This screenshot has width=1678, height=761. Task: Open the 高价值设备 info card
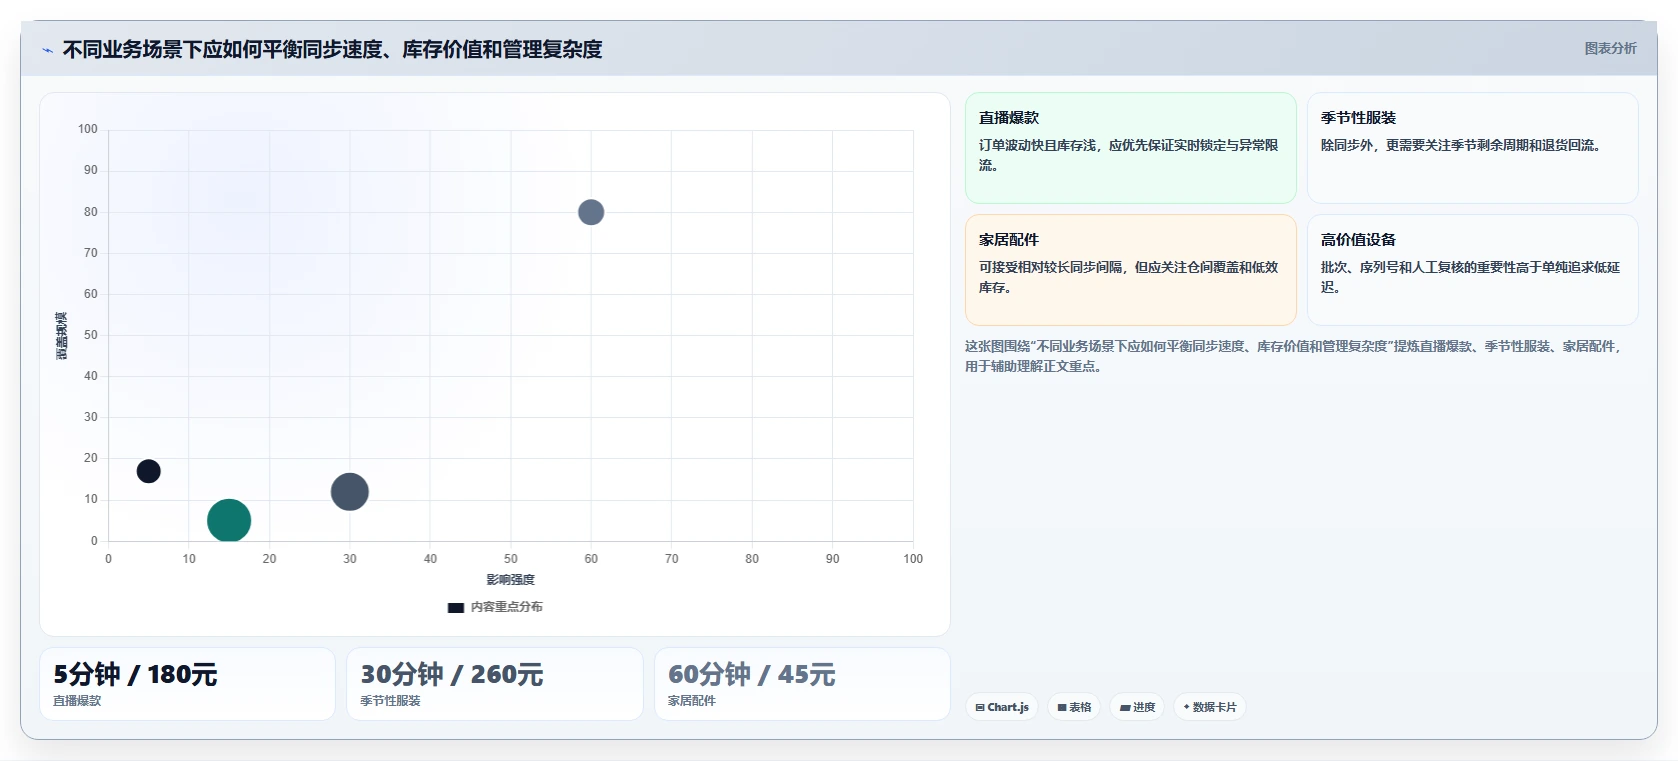1473,270
